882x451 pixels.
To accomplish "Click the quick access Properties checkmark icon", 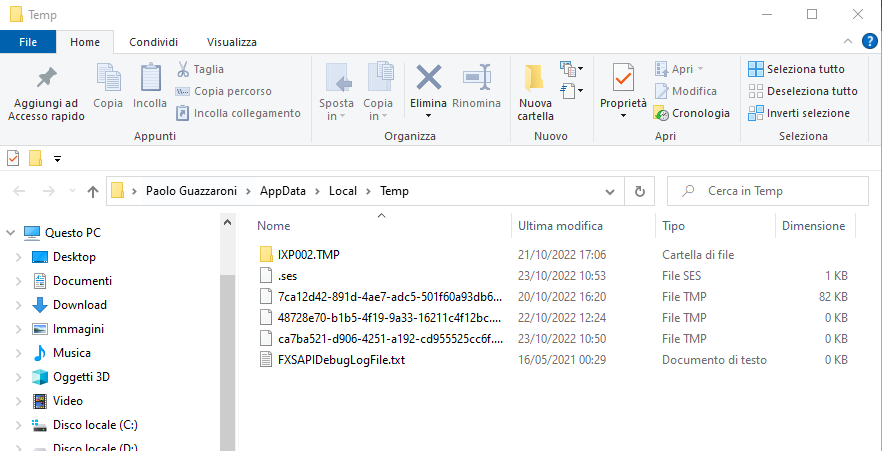I will point(13,159).
